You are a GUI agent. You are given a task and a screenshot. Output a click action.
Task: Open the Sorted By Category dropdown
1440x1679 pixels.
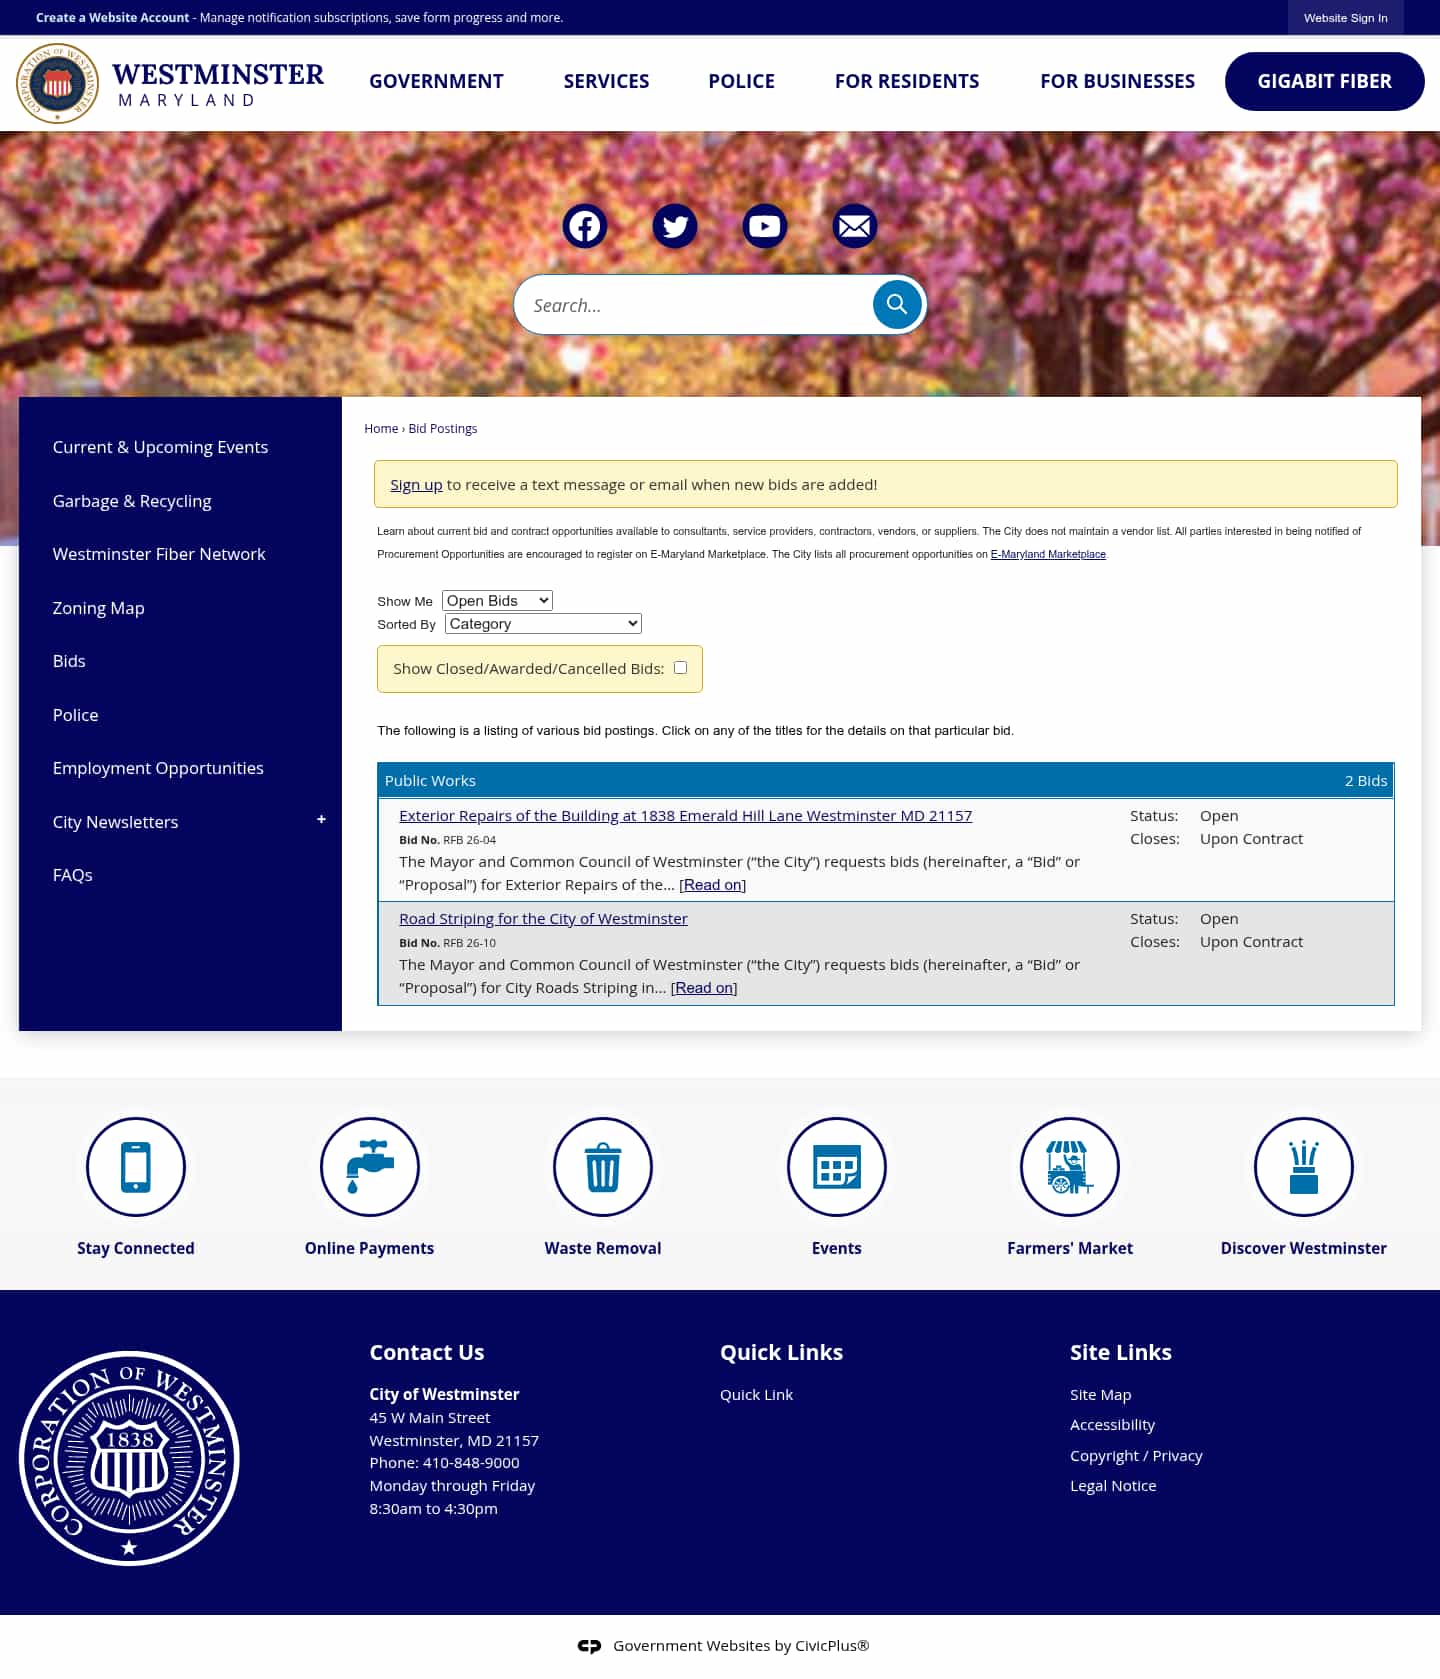pos(543,624)
